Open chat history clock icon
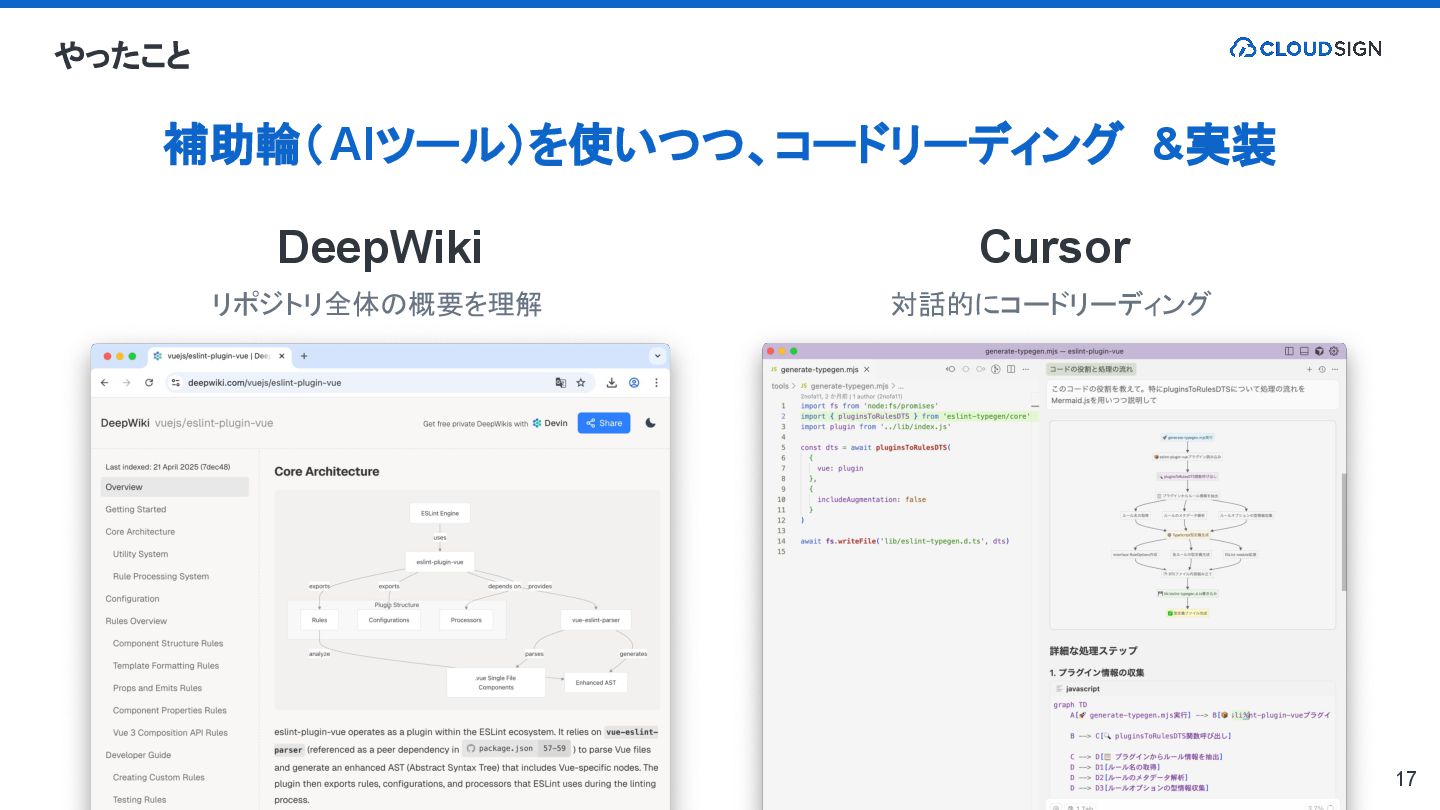Viewport: 1440px width, 810px height. (x=1322, y=369)
